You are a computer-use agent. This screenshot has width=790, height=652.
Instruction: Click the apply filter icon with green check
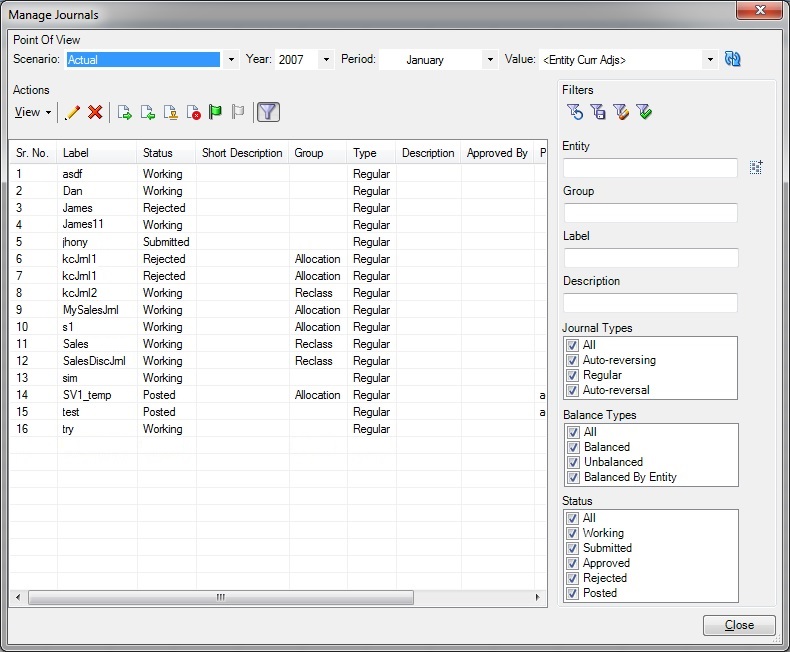pyautogui.click(x=644, y=113)
